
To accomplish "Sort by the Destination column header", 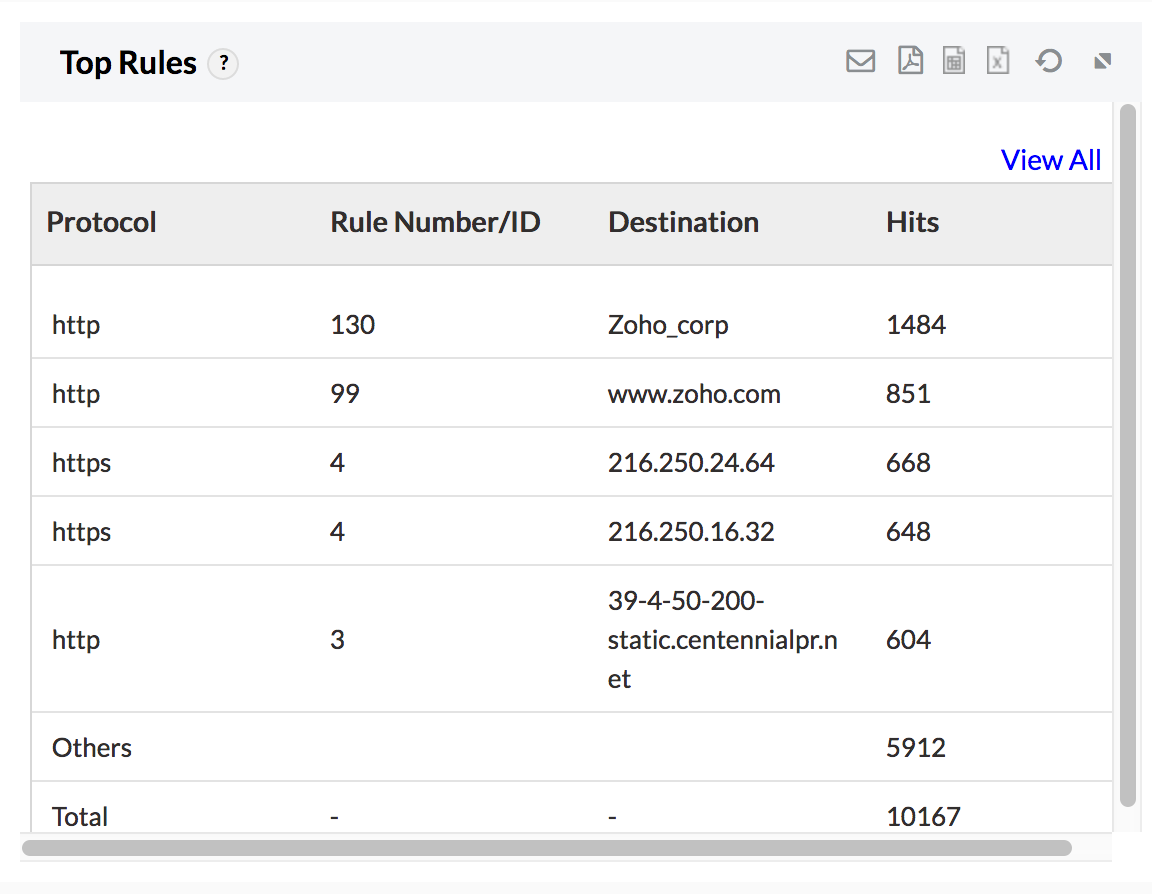I will tap(683, 222).
